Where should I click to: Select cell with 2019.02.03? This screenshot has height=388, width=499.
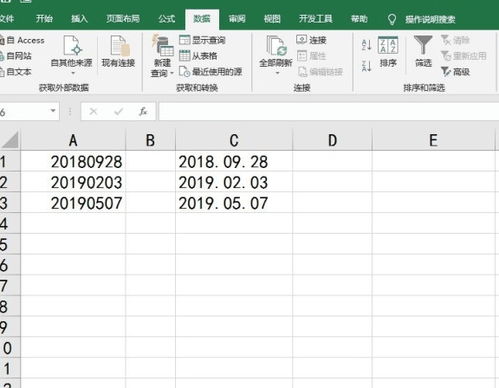(x=234, y=182)
